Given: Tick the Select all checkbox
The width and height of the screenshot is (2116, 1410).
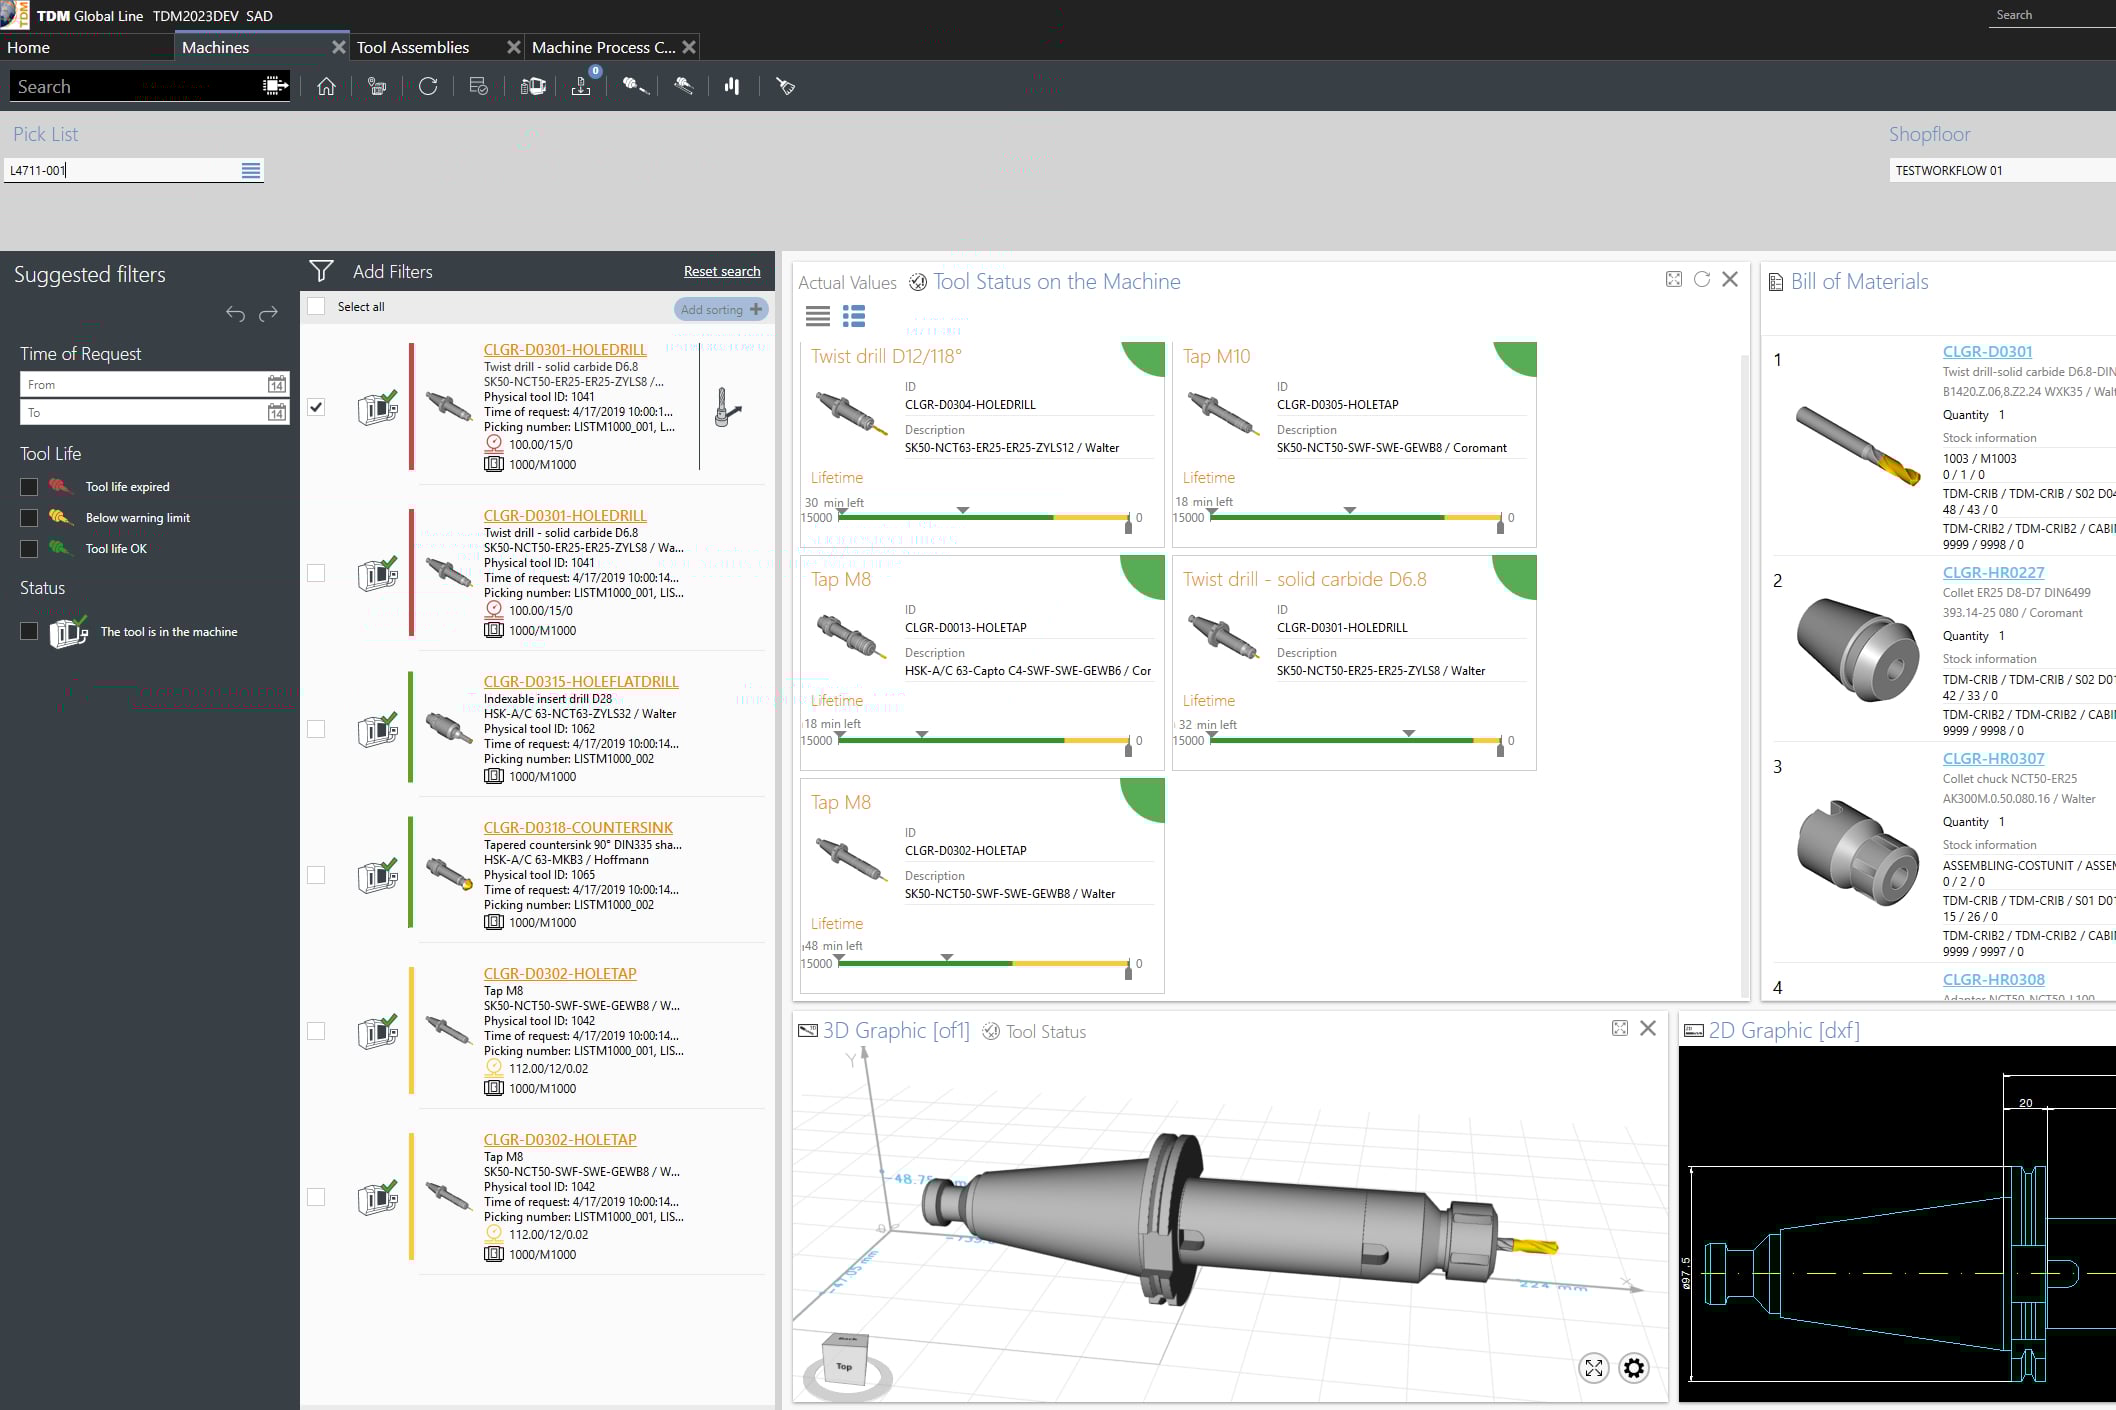Looking at the screenshot, I should coord(316,307).
